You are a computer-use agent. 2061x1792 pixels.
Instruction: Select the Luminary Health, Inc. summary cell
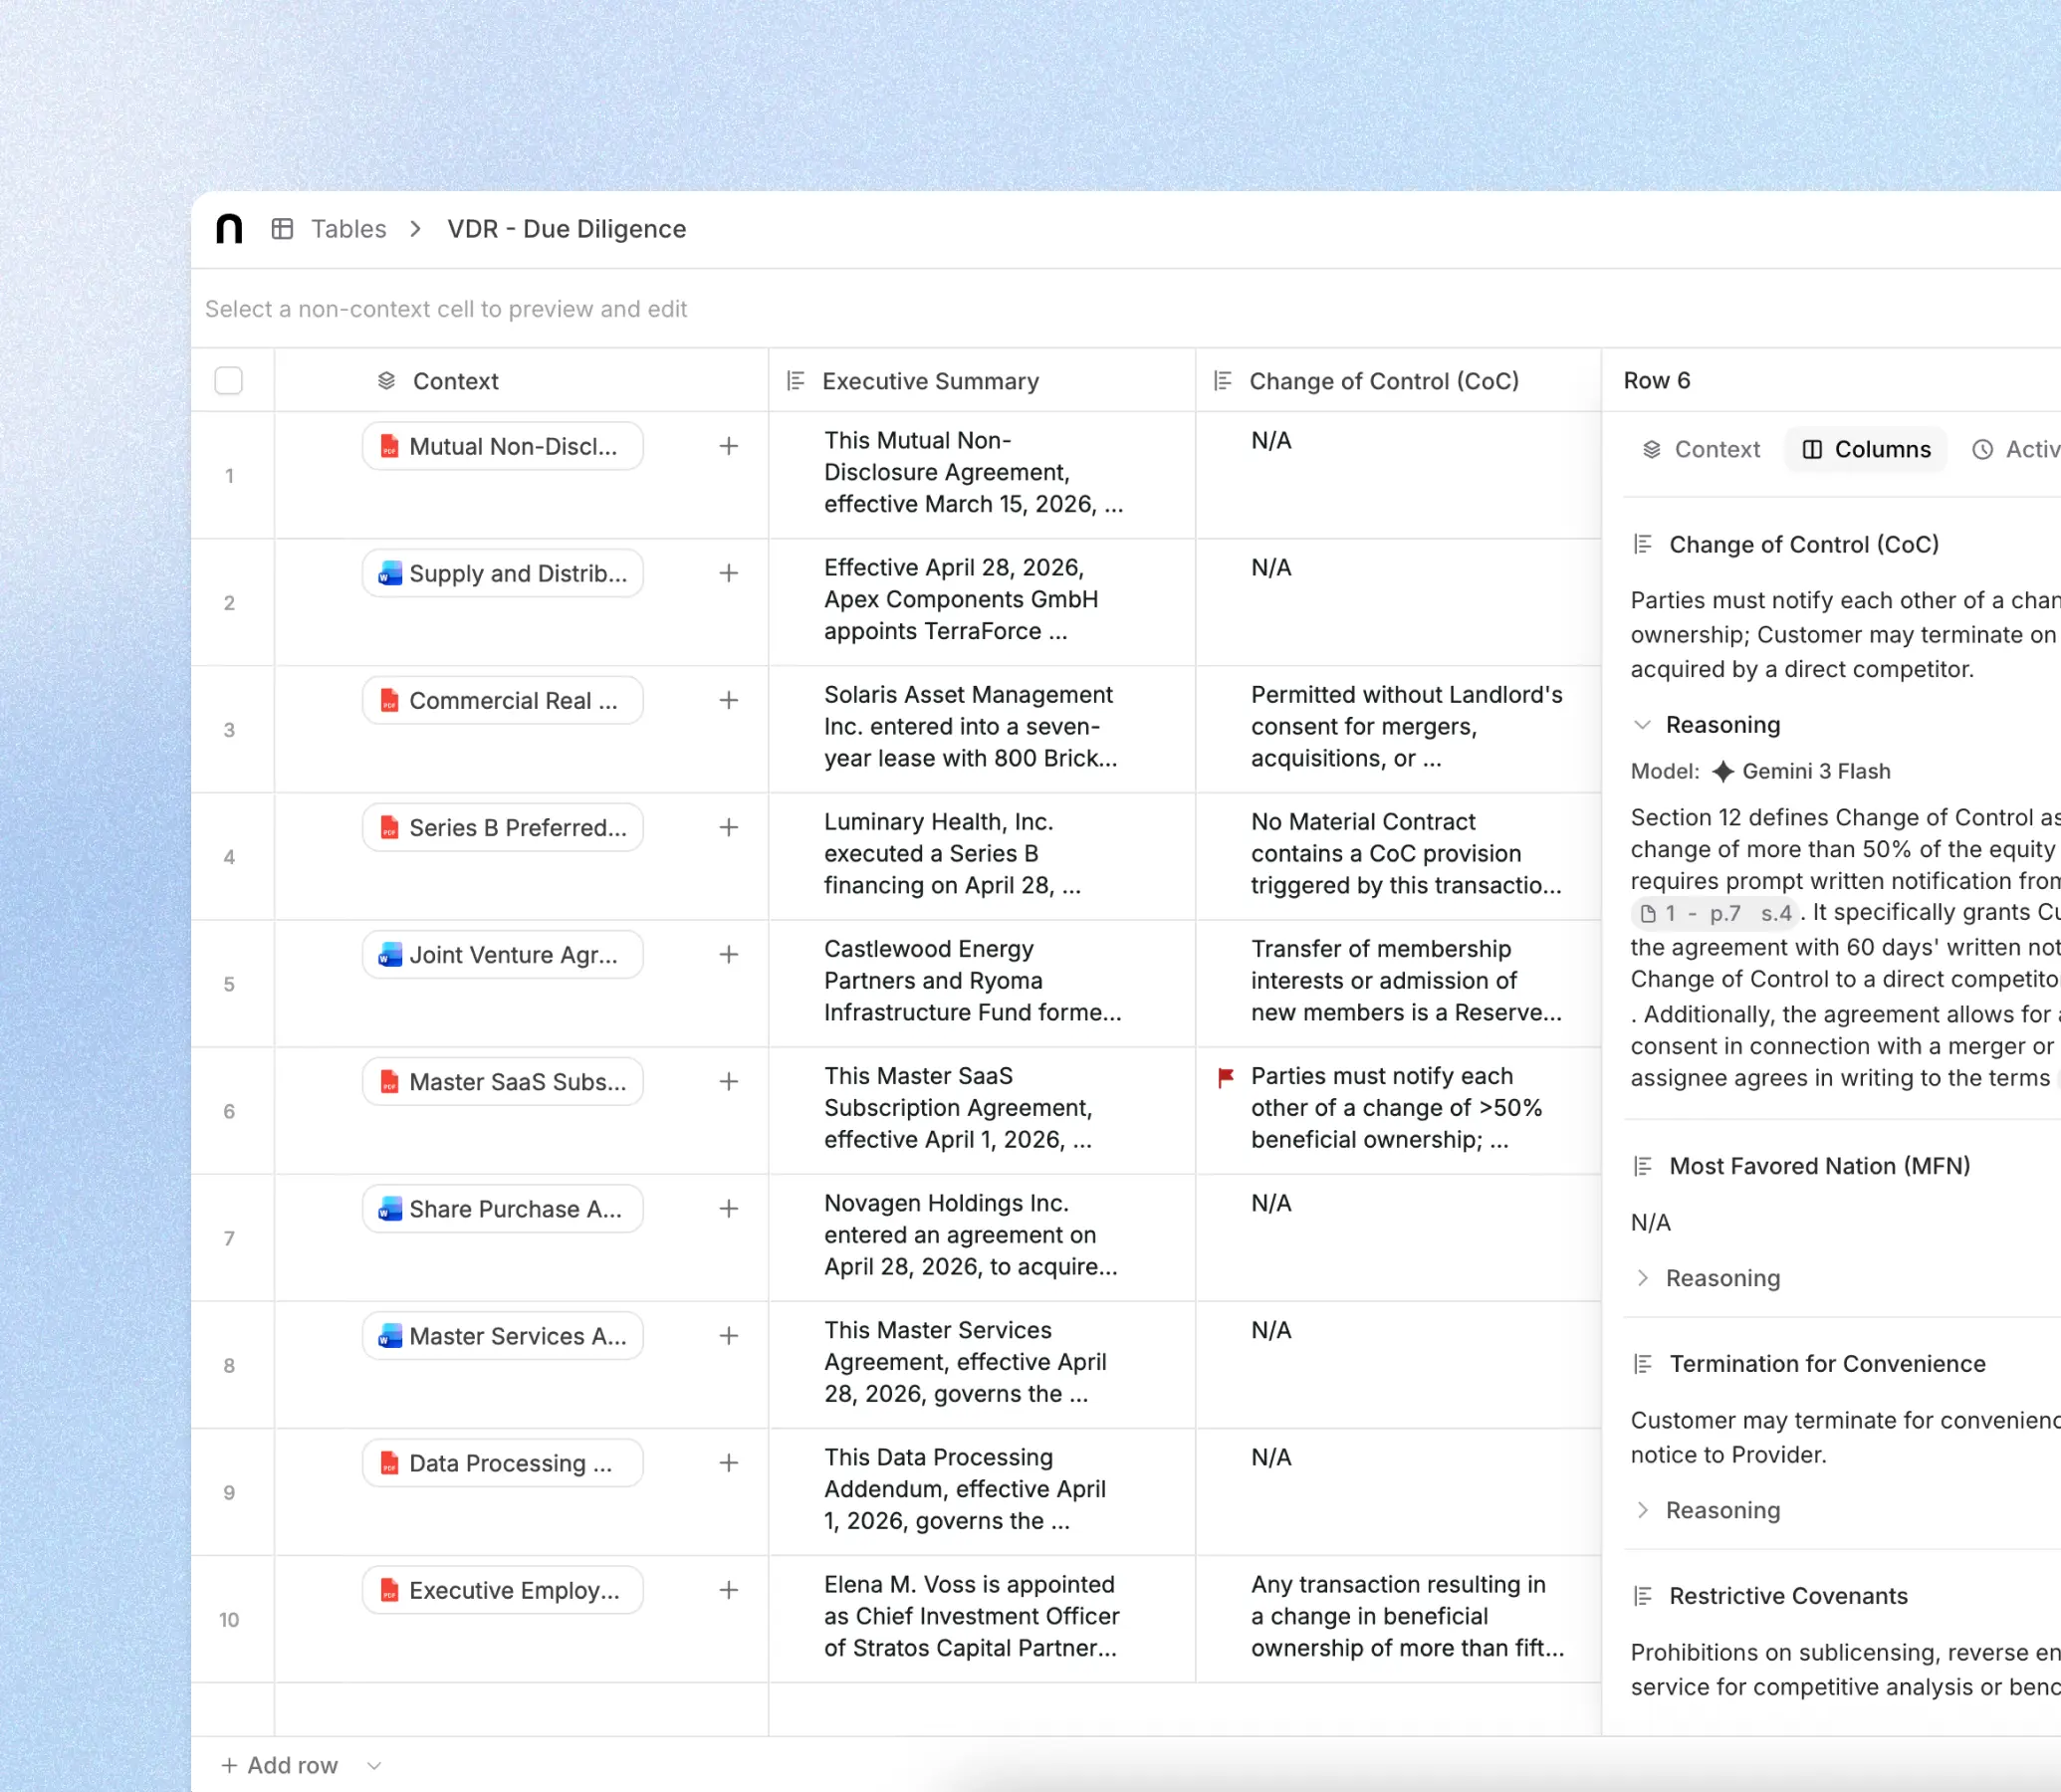pos(982,856)
